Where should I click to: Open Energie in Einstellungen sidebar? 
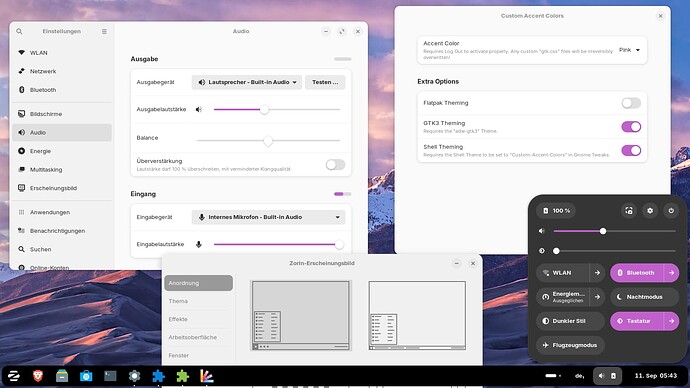(62, 151)
